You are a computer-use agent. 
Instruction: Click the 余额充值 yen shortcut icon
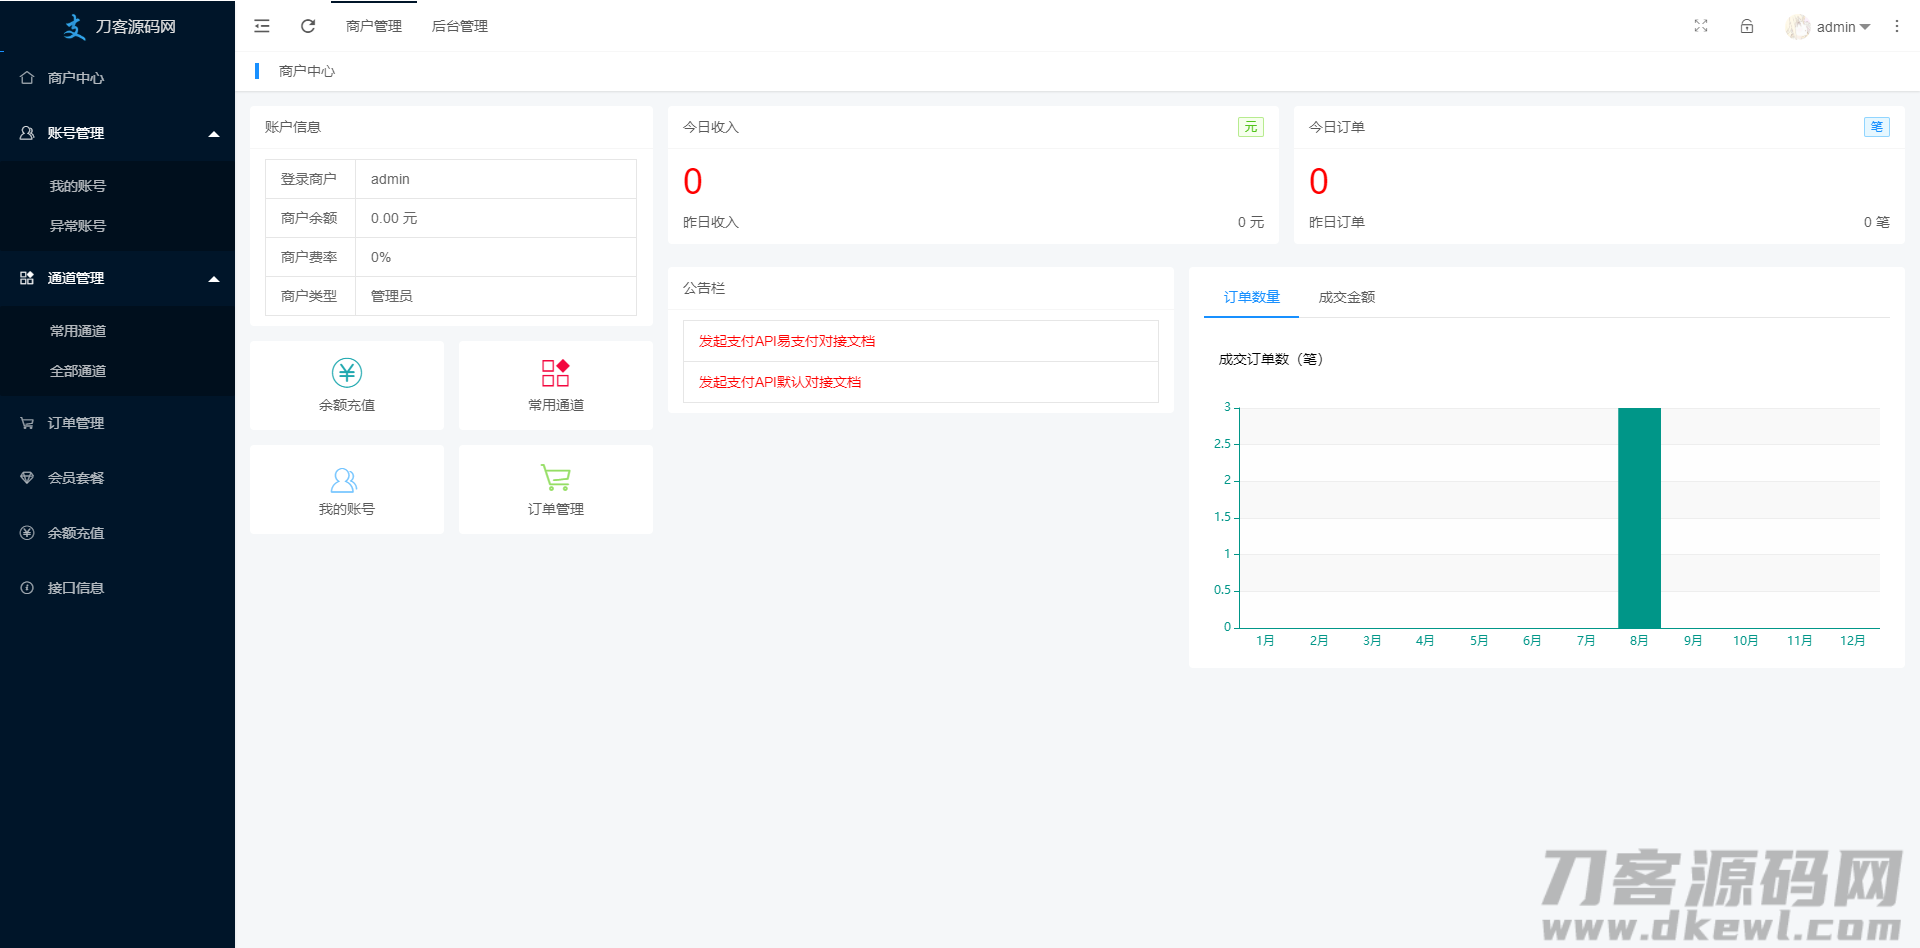[x=347, y=373]
